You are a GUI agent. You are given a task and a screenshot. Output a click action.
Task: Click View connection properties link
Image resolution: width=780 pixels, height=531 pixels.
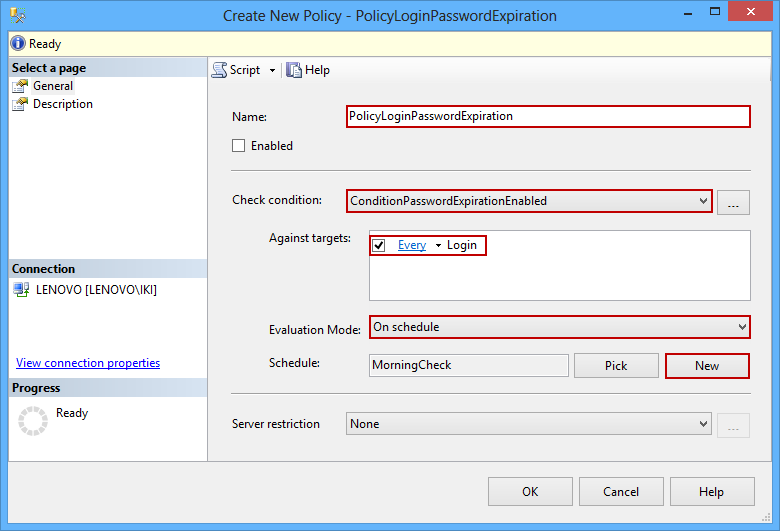click(x=88, y=363)
